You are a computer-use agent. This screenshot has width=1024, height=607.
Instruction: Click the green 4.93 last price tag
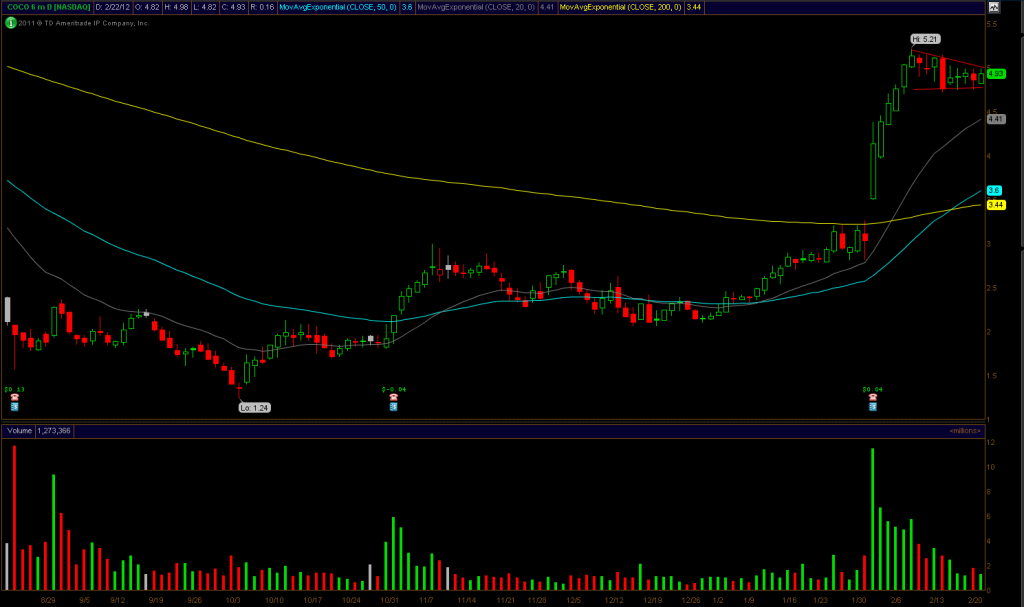coord(996,74)
